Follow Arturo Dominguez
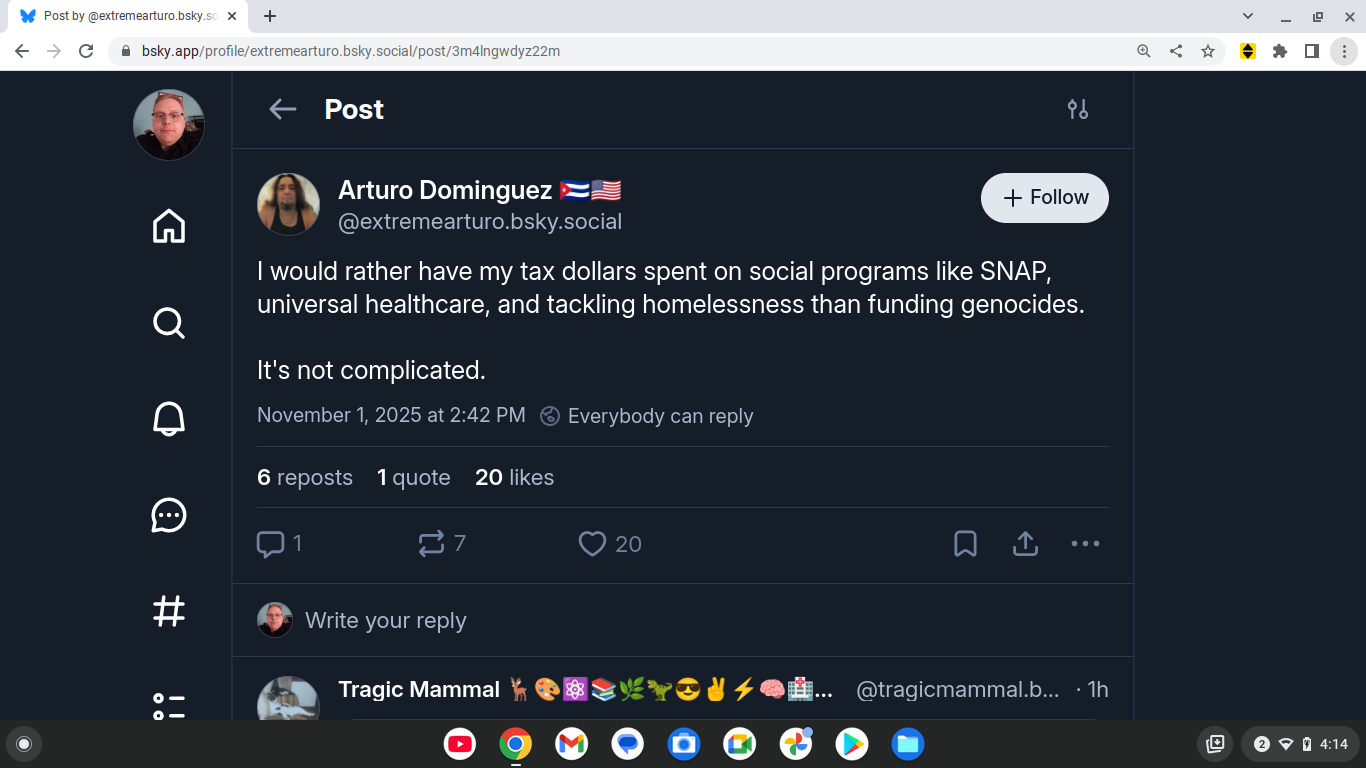 (1045, 198)
